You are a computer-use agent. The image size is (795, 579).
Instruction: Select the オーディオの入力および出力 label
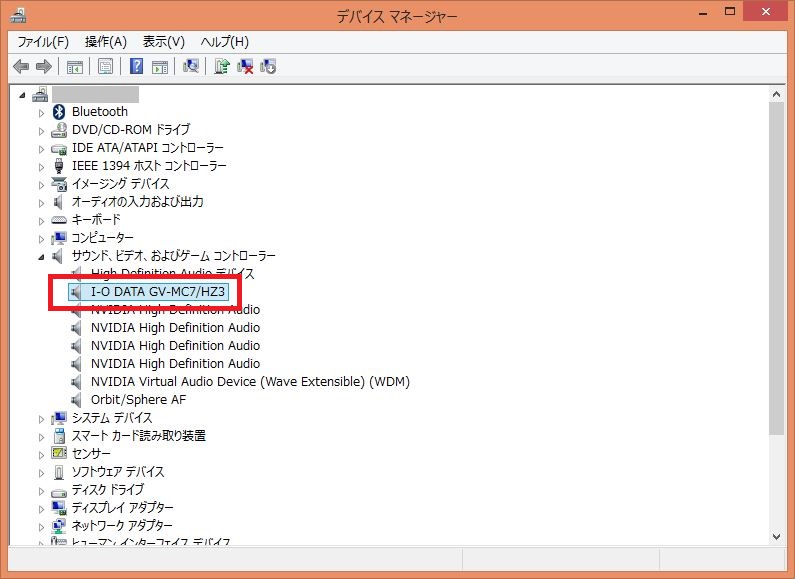(137, 202)
